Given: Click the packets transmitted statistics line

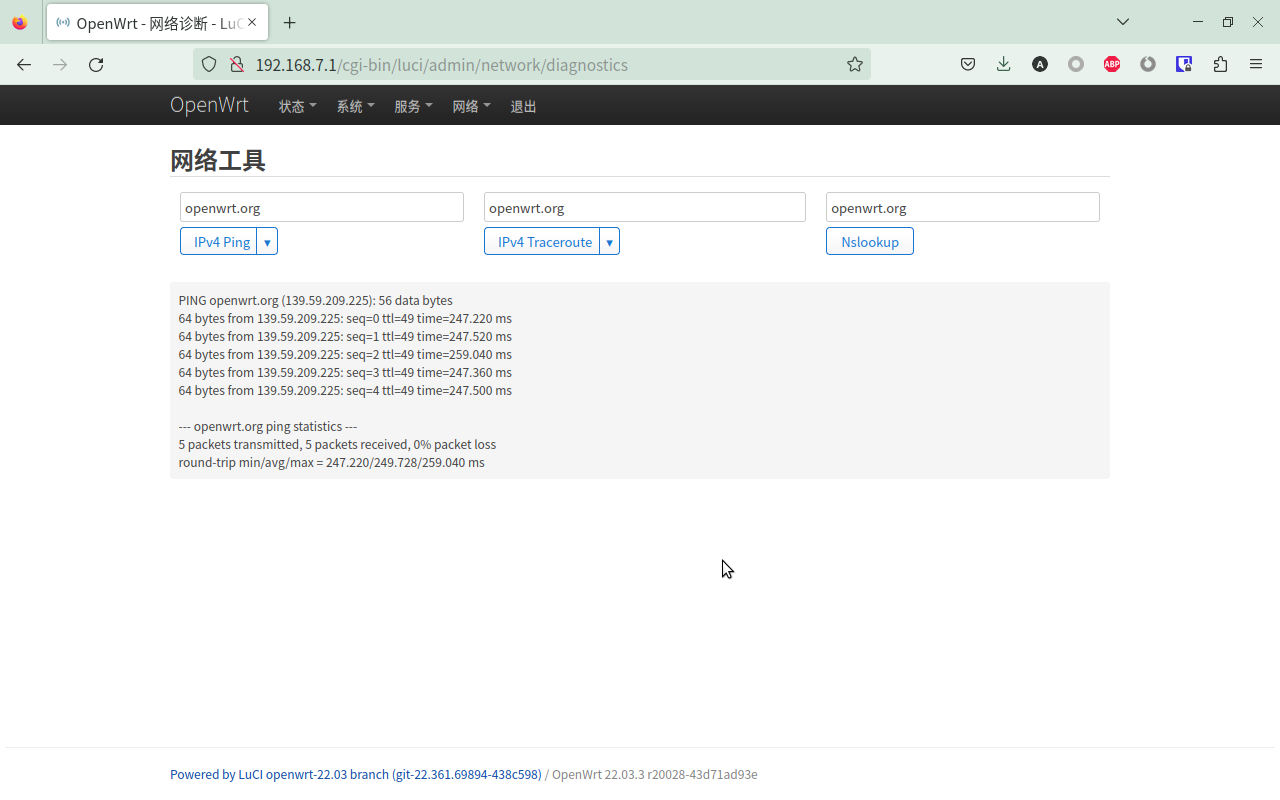Looking at the screenshot, I should click(337, 444).
